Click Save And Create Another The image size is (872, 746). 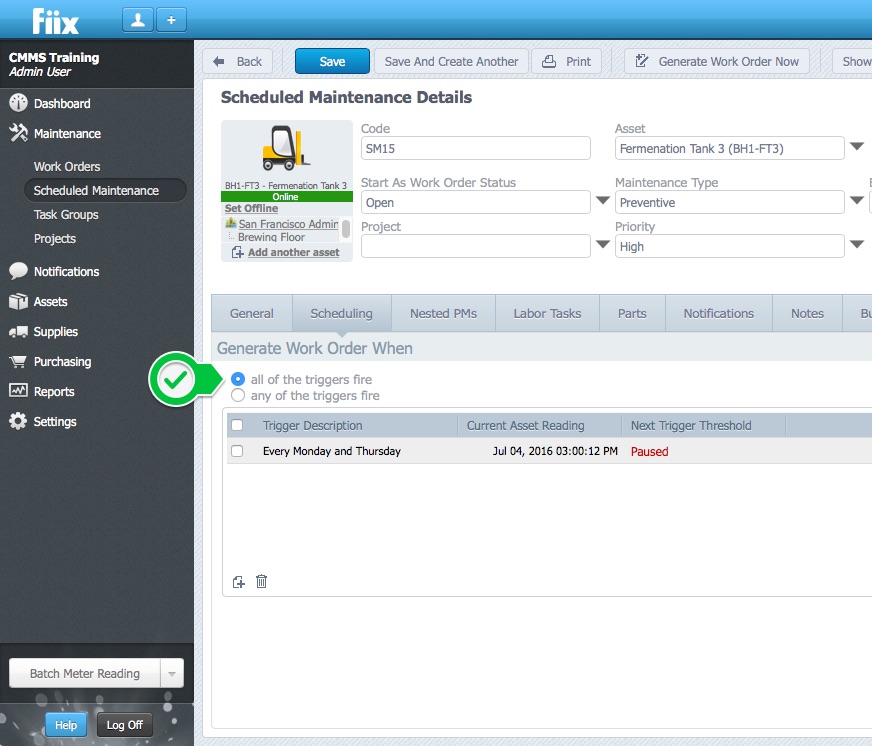[451, 61]
